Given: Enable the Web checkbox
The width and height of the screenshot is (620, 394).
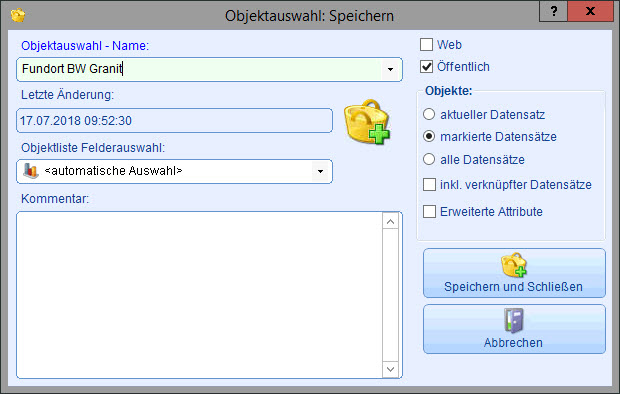Looking at the screenshot, I should [426, 45].
